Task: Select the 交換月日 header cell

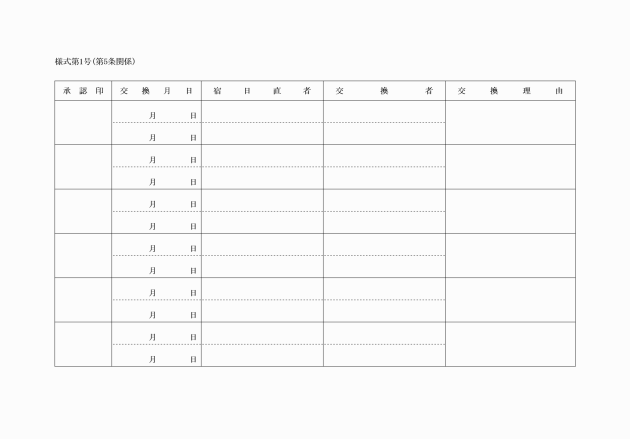Action: point(156,91)
